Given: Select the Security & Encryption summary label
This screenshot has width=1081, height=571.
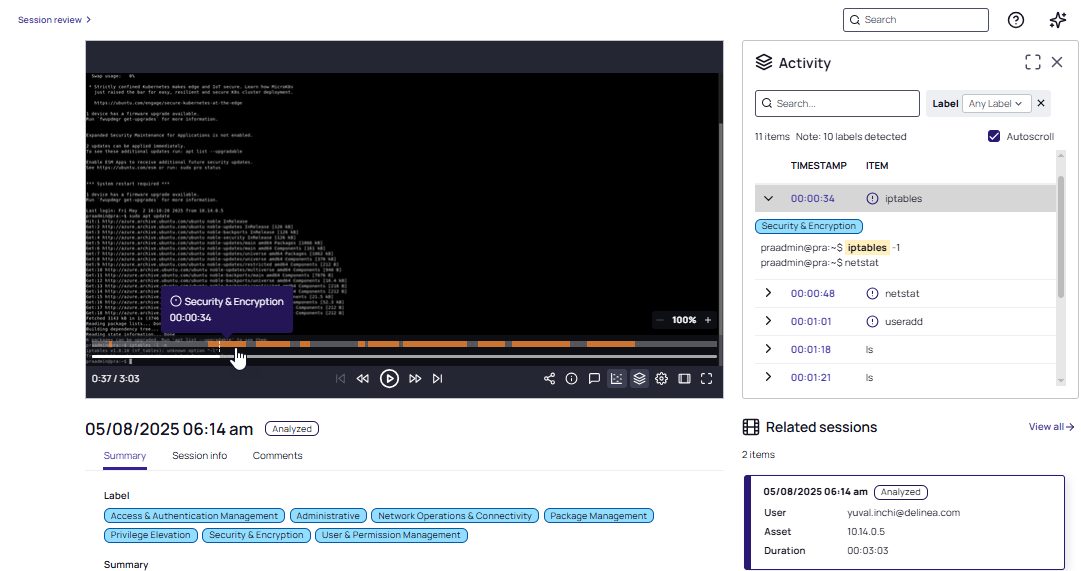Looking at the screenshot, I should (256, 535).
